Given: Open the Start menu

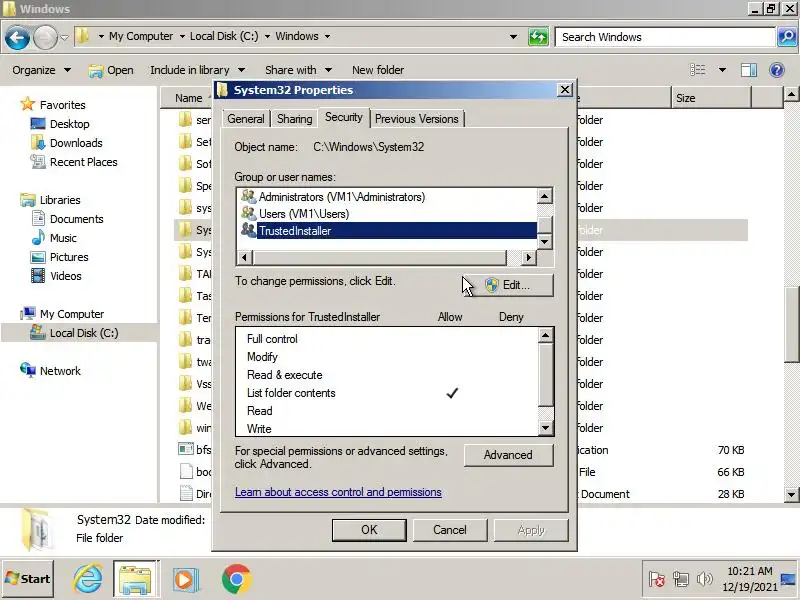Looking at the screenshot, I should click(x=28, y=579).
